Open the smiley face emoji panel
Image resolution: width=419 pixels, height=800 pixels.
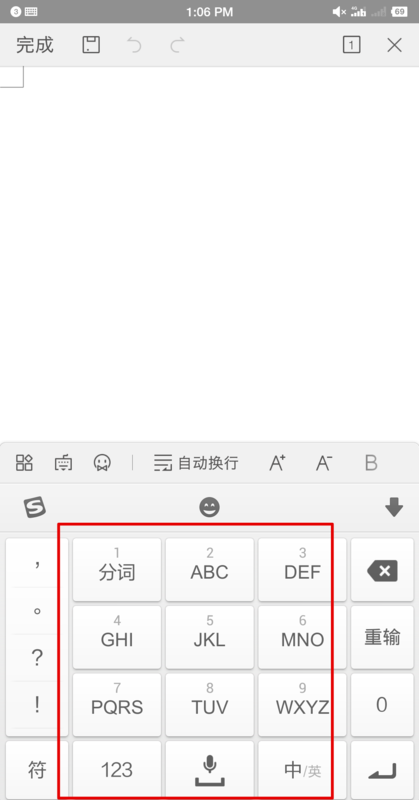tap(209, 508)
